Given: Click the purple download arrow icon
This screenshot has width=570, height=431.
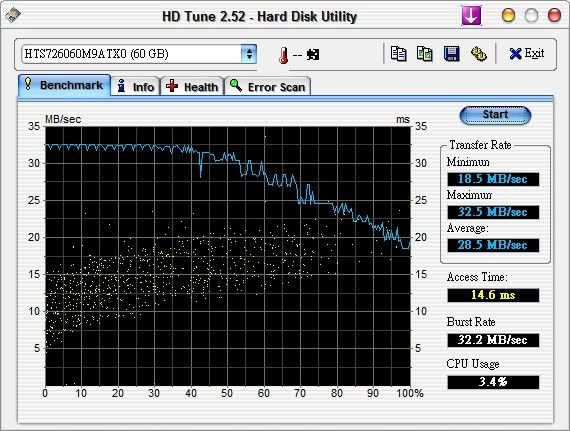Looking at the screenshot, I should [x=471, y=16].
